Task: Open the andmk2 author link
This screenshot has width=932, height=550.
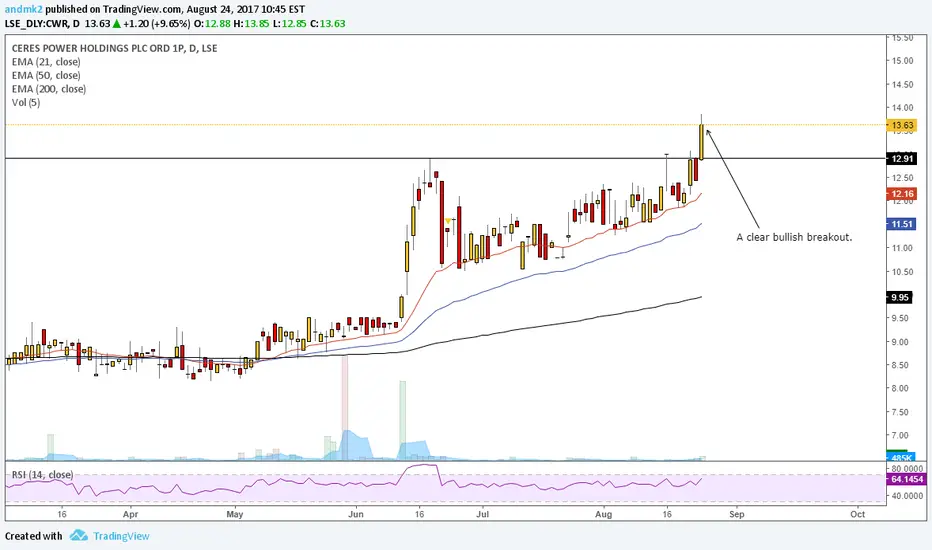Action: click(23, 10)
